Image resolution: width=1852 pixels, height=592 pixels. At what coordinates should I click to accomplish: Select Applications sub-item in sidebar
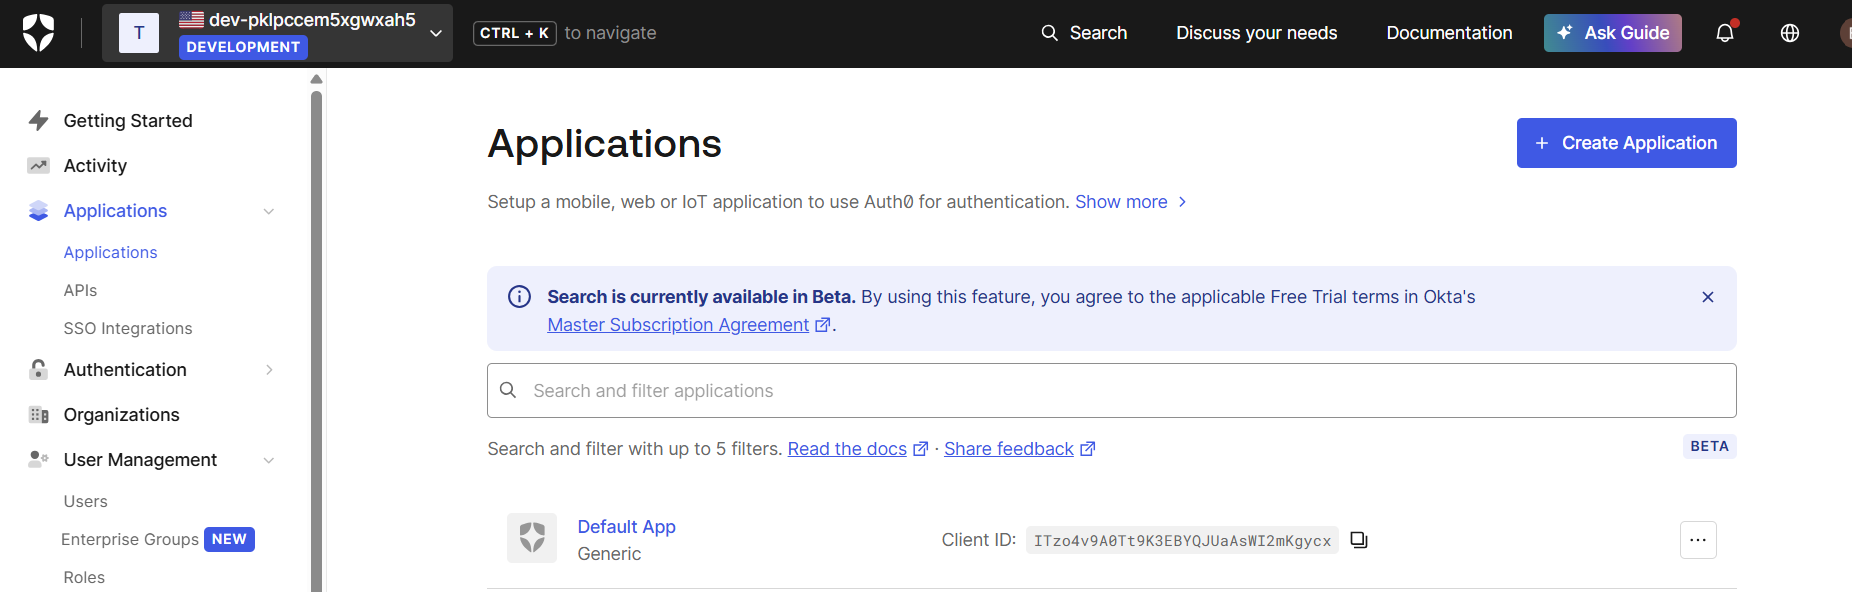coord(110,253)
